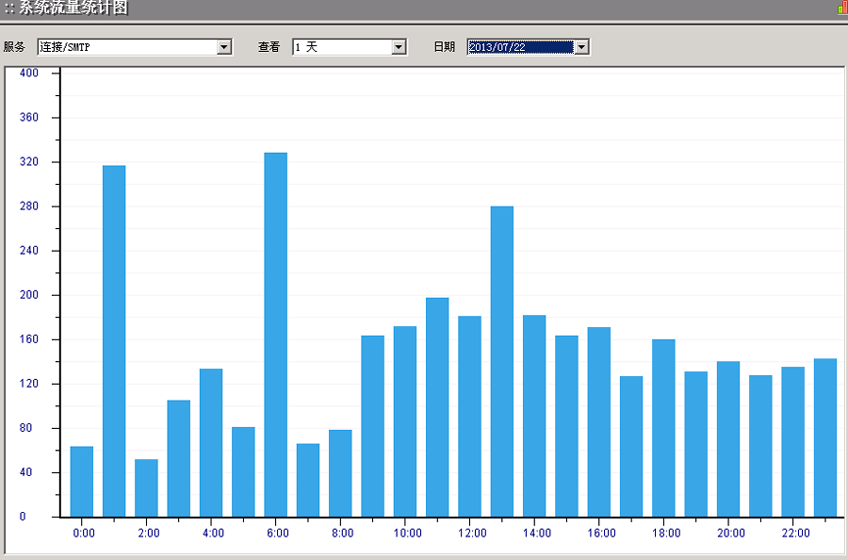Click the 13:00 bar reaching 280
The image size is (848, 560).
502,361
